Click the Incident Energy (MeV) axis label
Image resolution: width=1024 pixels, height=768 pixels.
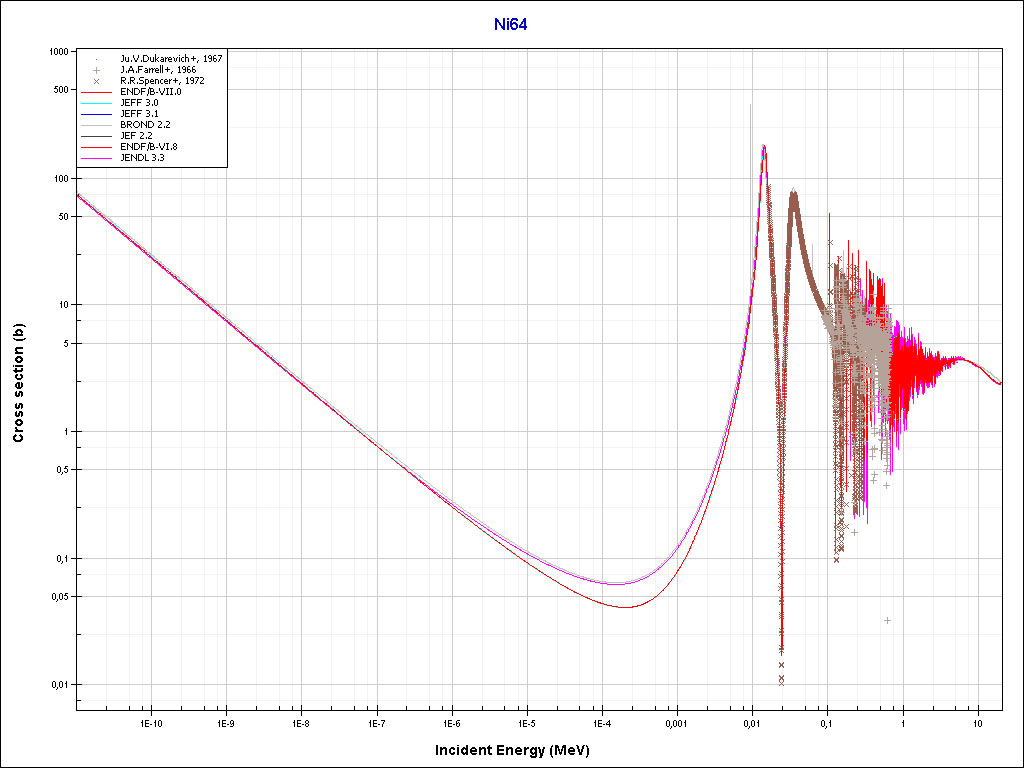click(519, 750)
